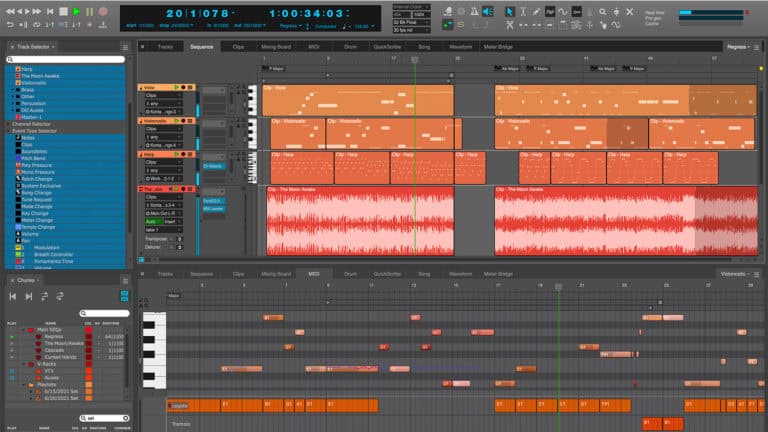Click the fast forward double-arrow button
768x432 pixels.
[36, 11]
